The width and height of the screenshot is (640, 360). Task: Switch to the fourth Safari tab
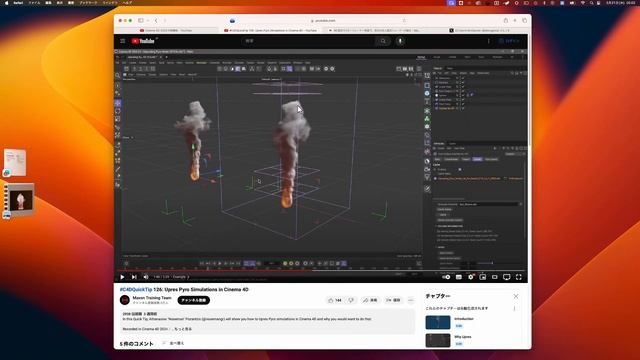coord(479,30)
